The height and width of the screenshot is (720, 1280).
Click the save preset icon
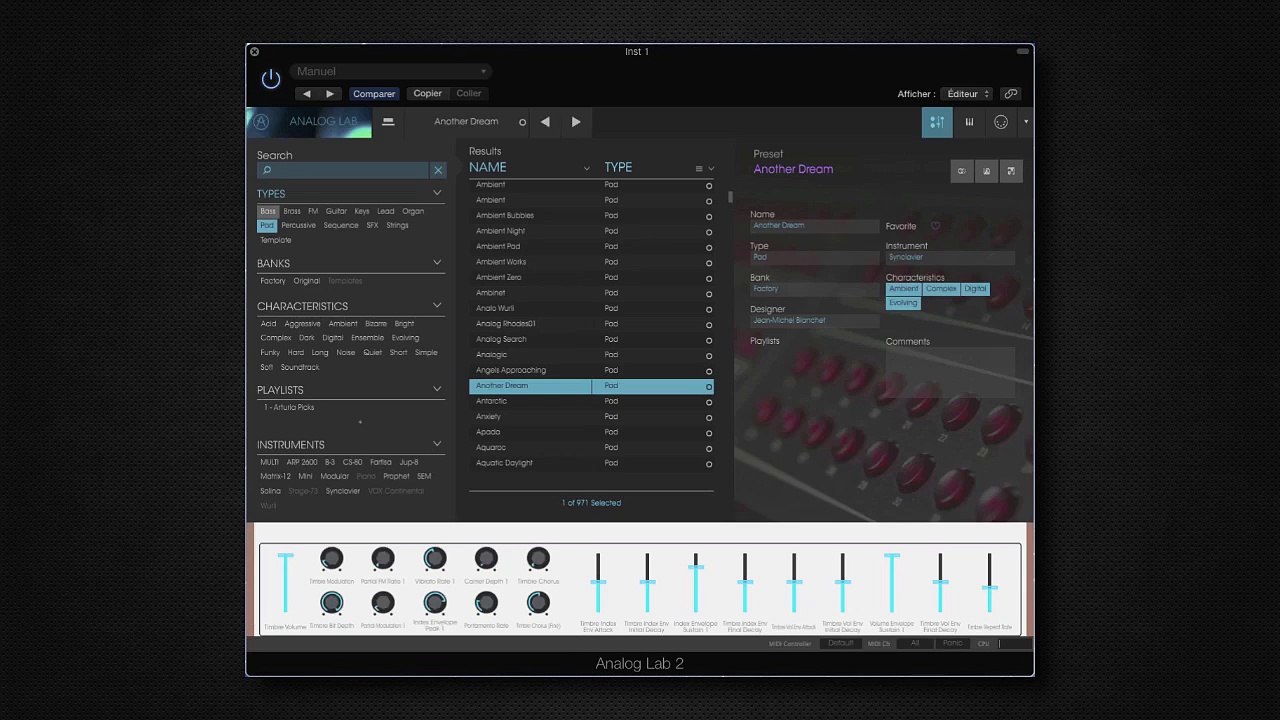click(x=986, y=171)
